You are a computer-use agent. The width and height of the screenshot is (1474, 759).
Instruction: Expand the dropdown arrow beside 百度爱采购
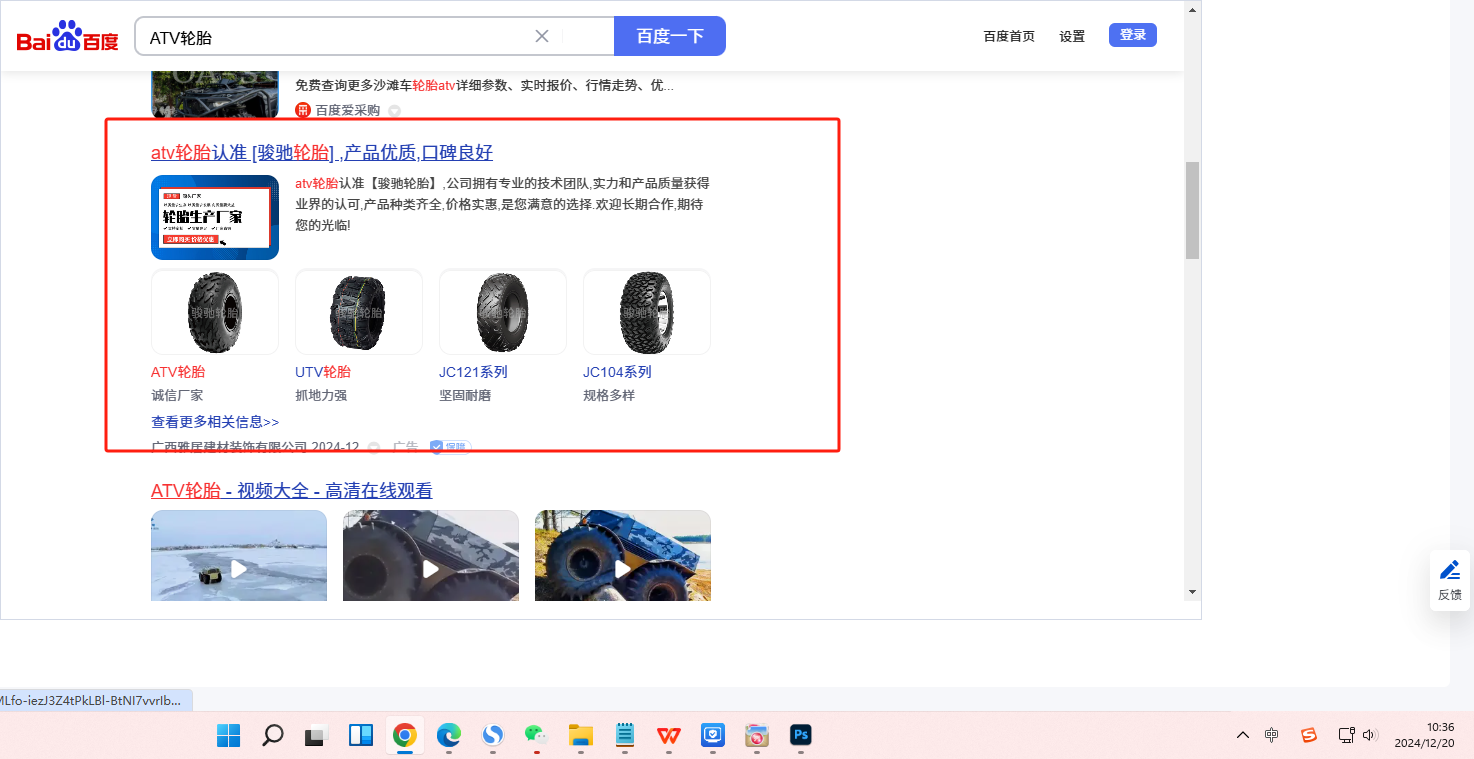[394, 111]
